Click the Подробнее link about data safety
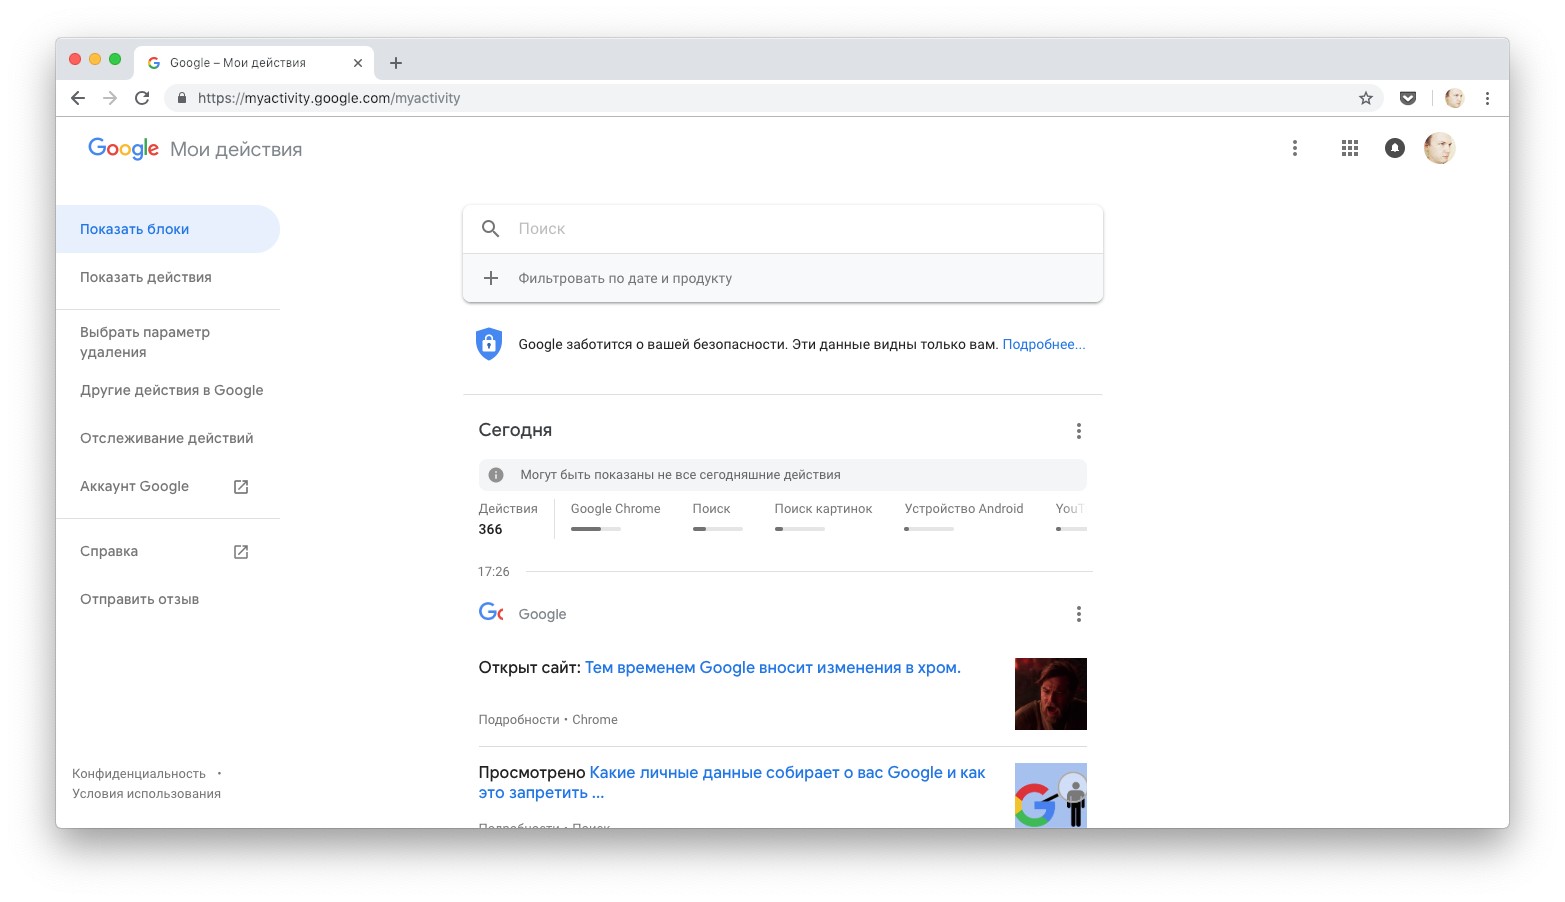 click(x=1043, y=344)
